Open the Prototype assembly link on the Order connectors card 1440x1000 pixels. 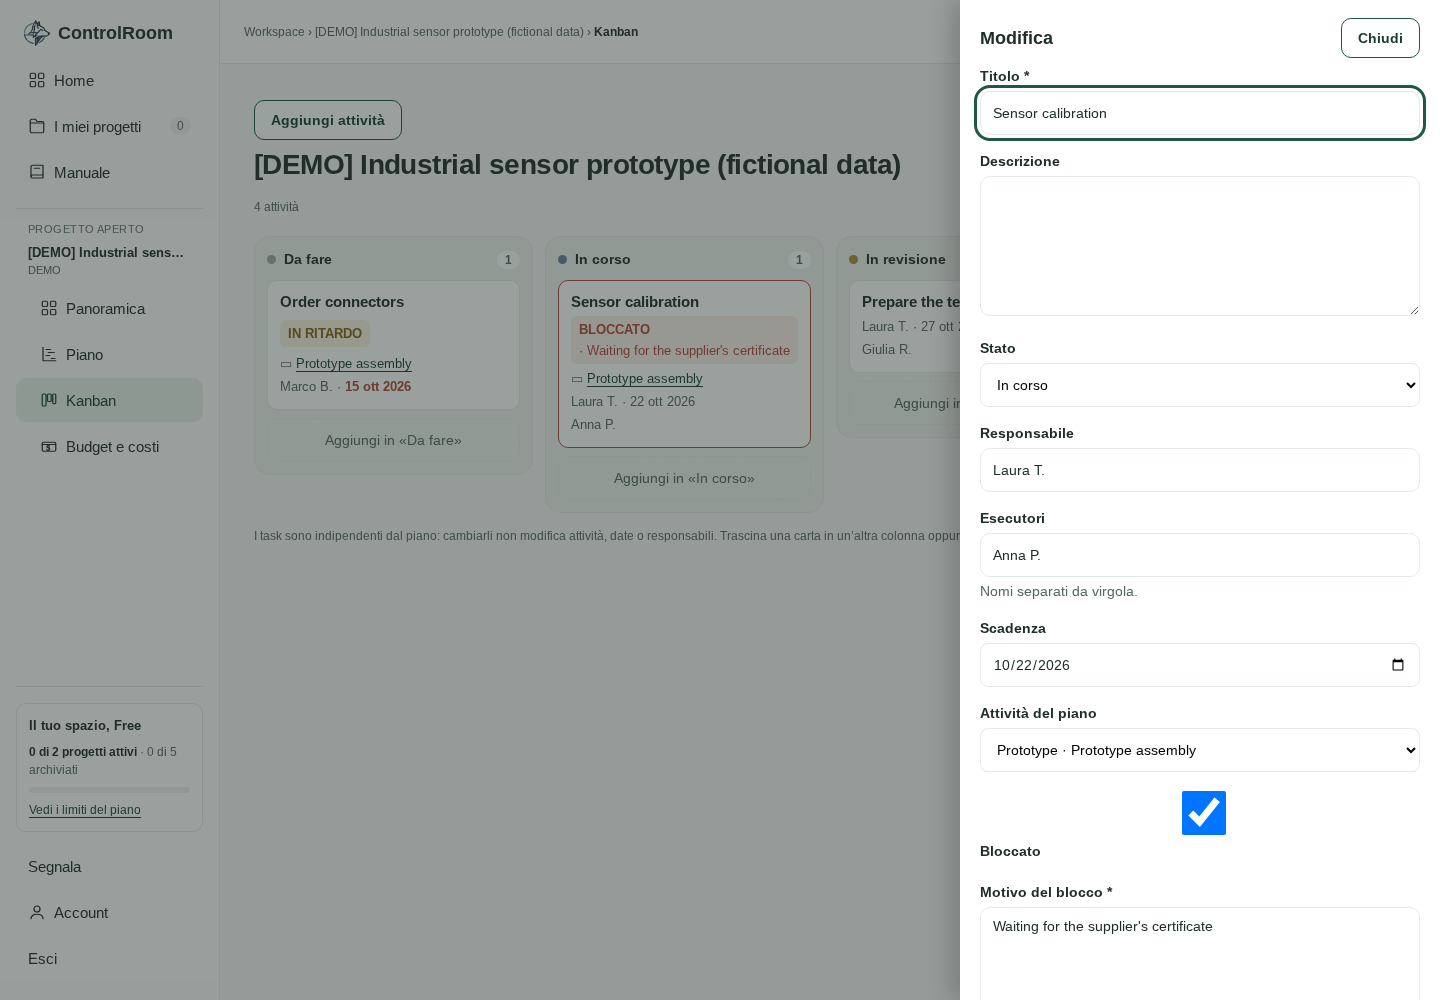(353, 364)
